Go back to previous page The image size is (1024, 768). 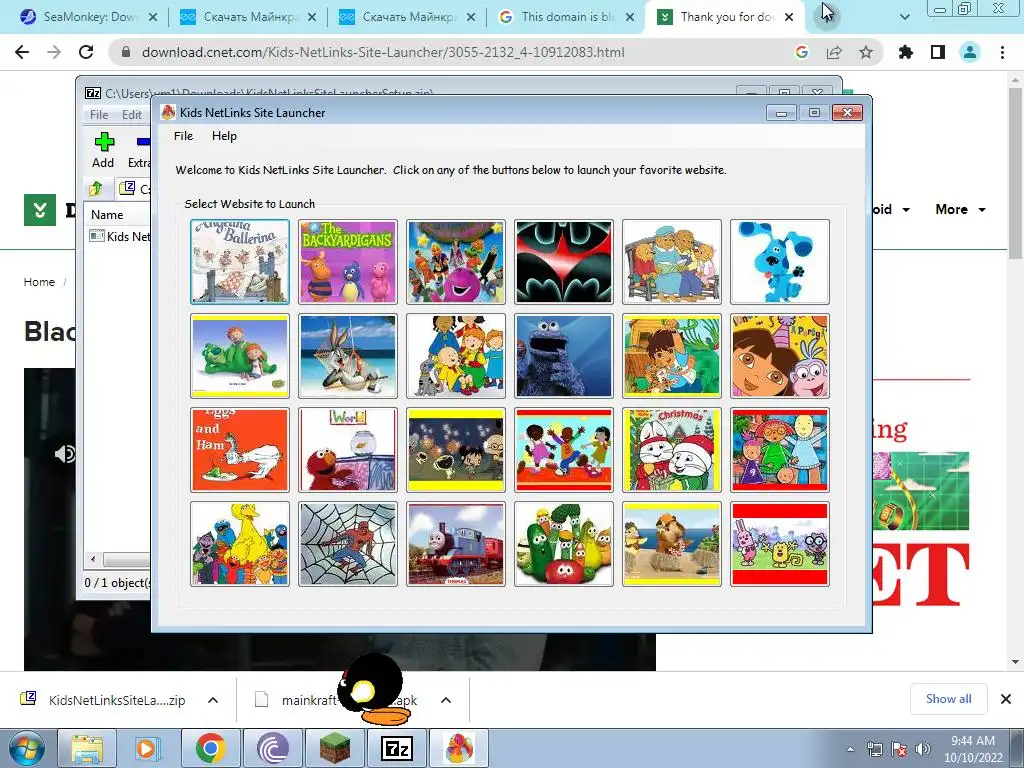[x=22, y=52]
